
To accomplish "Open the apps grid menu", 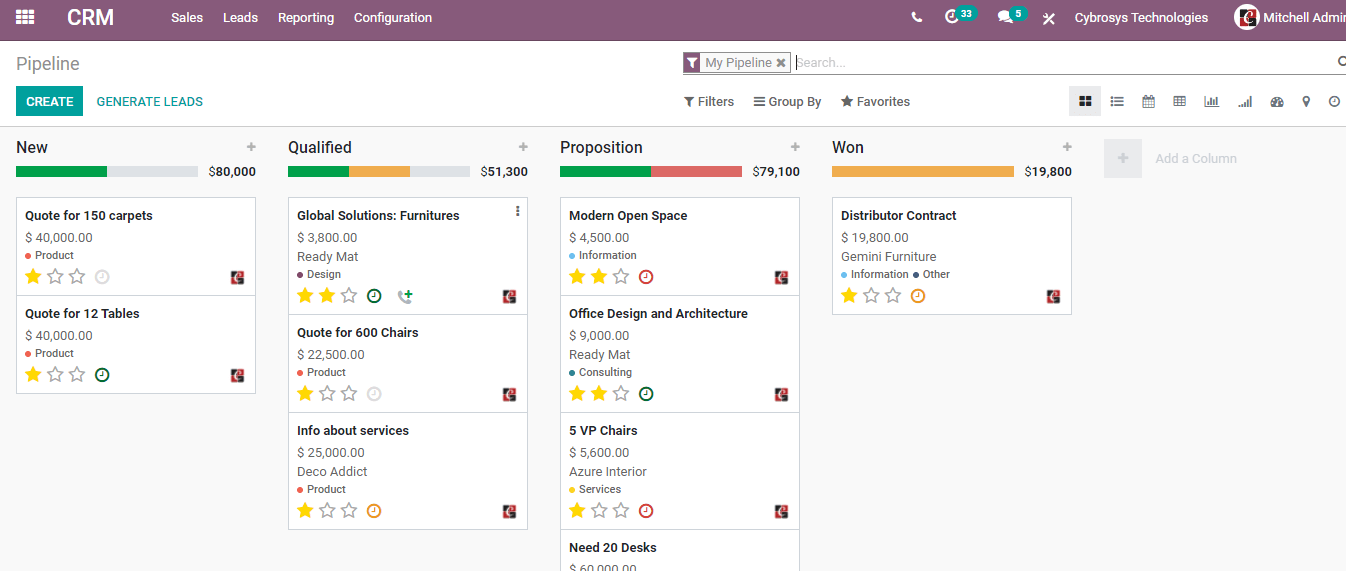I will pyautogui.click(x=25, y=17).
